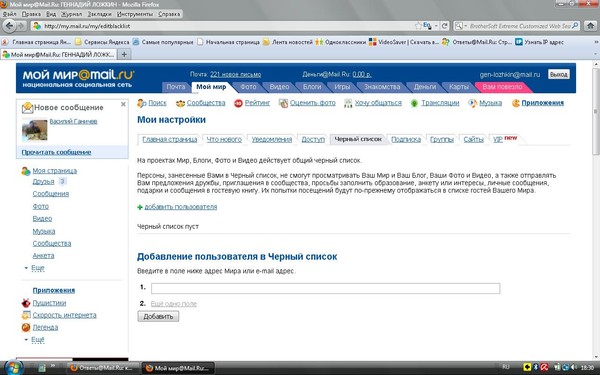This screenshot has height=375, width=600.
Task: Open the Закладки menu
Action: pos(99,14)
